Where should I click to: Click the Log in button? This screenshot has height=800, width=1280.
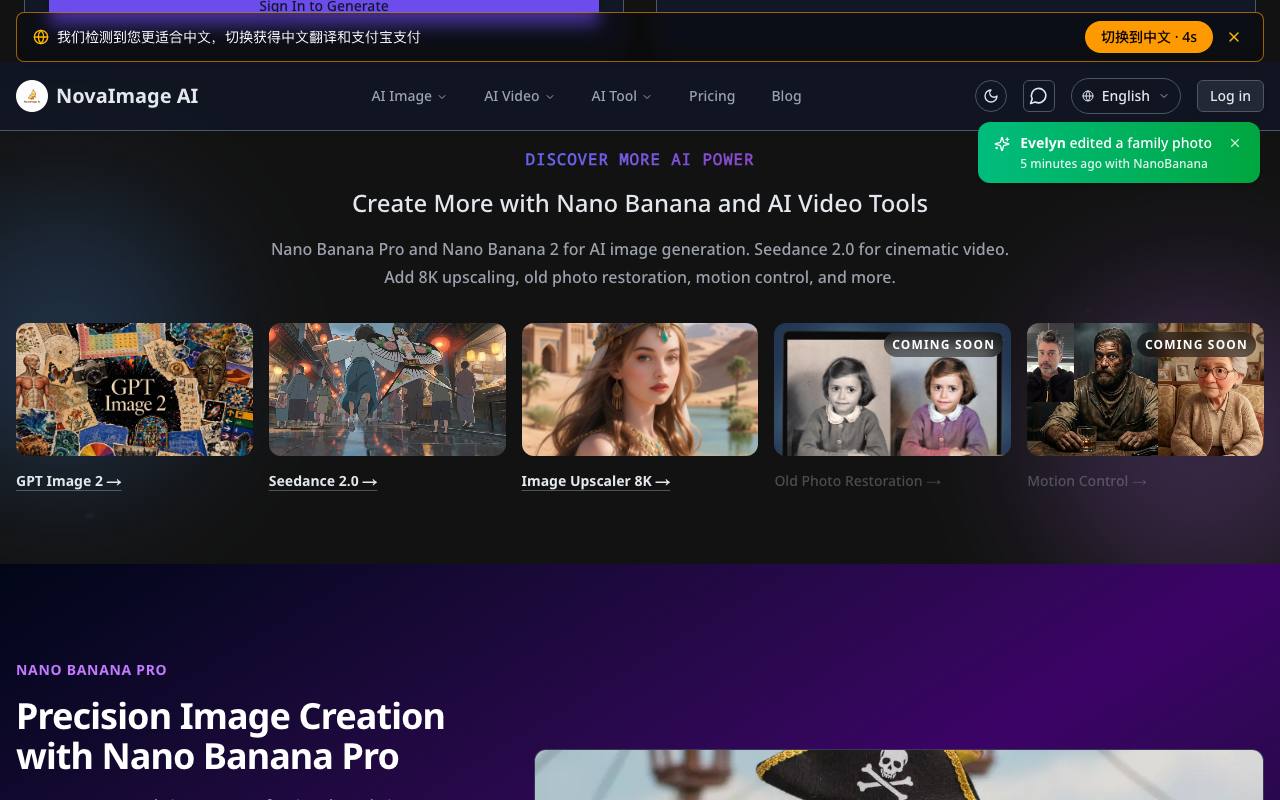(1230, 96)
